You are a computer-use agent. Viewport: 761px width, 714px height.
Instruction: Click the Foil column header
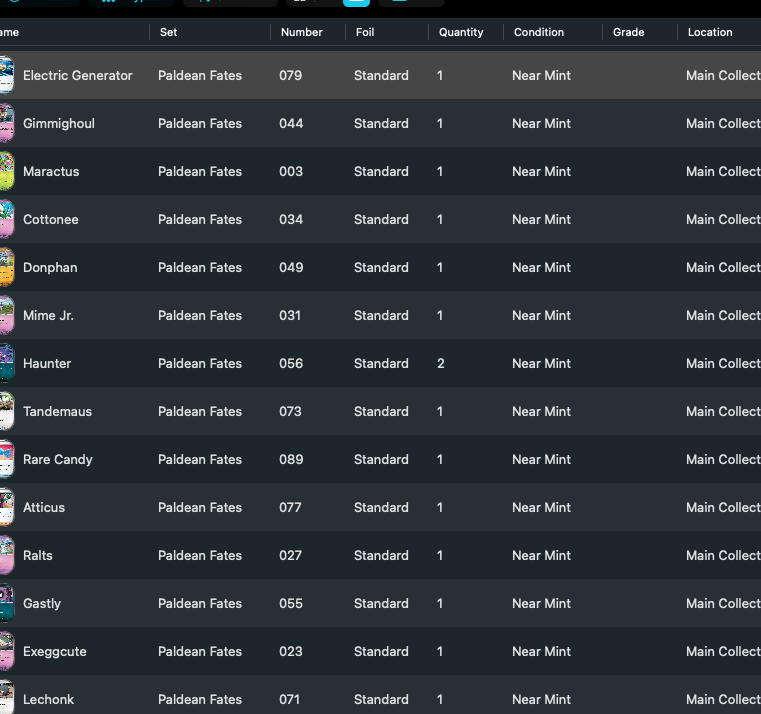click(364, 32)
